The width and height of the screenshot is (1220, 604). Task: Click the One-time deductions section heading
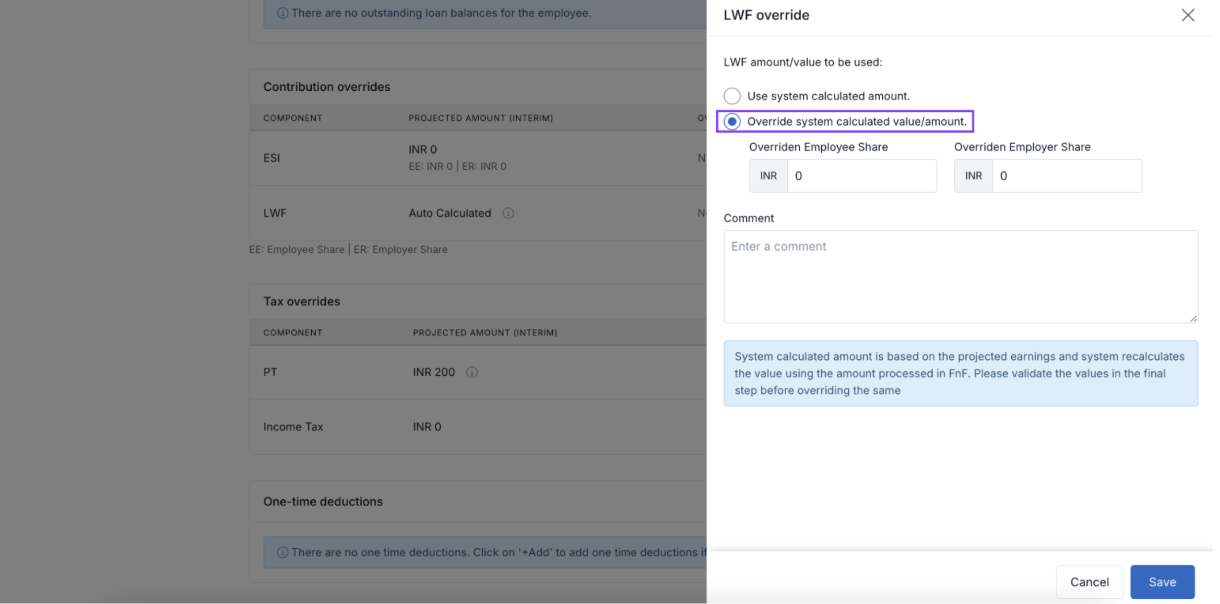(323, 501)
